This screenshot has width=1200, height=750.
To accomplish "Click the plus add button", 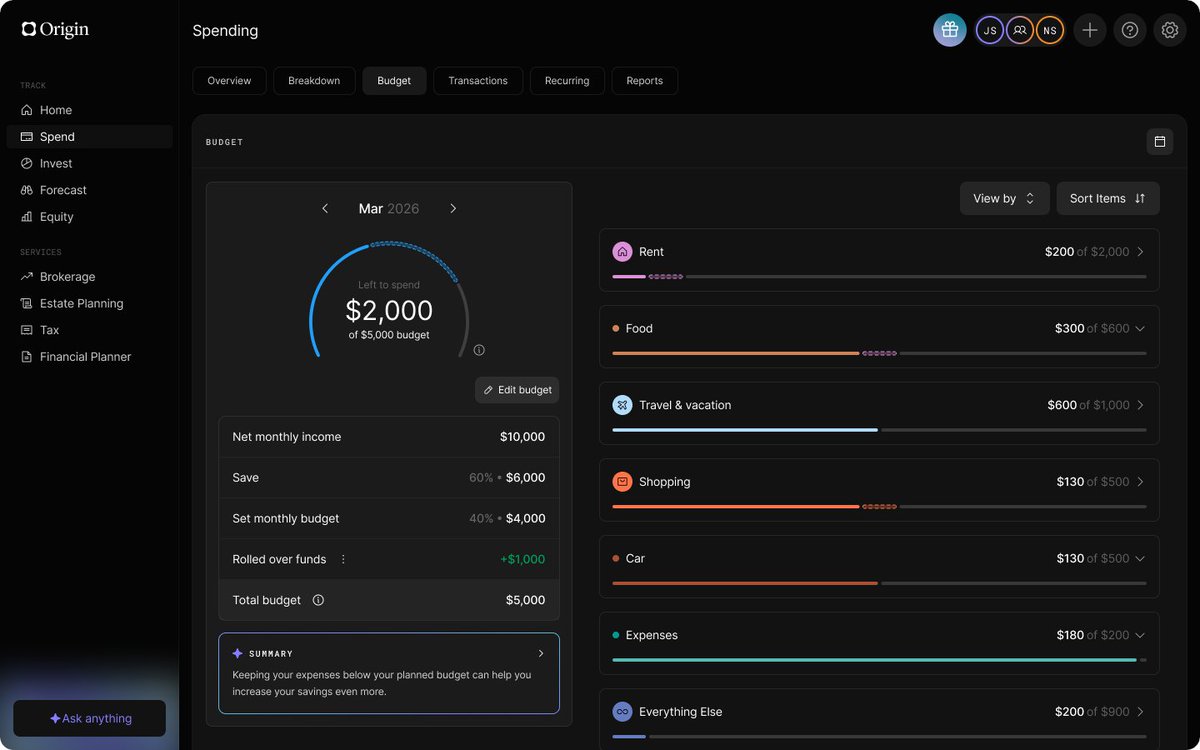I will click(1090, 30).
